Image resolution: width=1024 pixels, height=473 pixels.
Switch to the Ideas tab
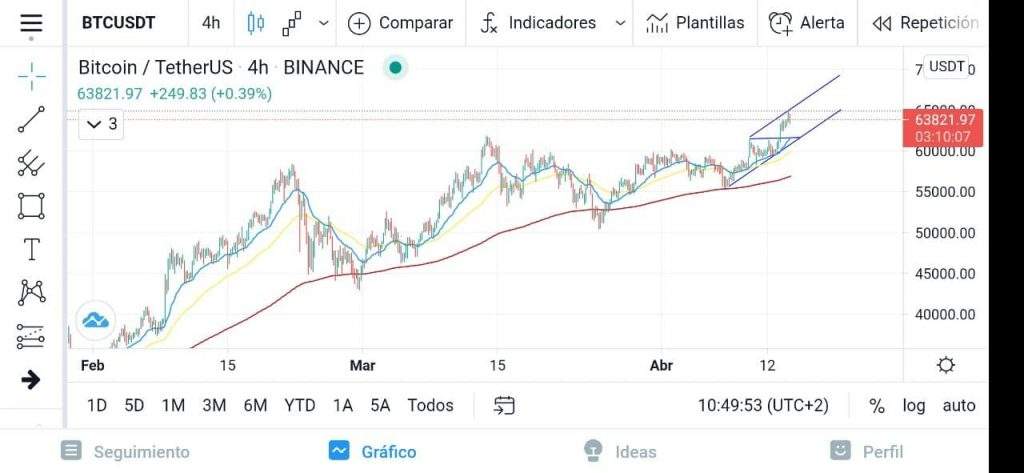pyautogui.click(x=620, y=451)
